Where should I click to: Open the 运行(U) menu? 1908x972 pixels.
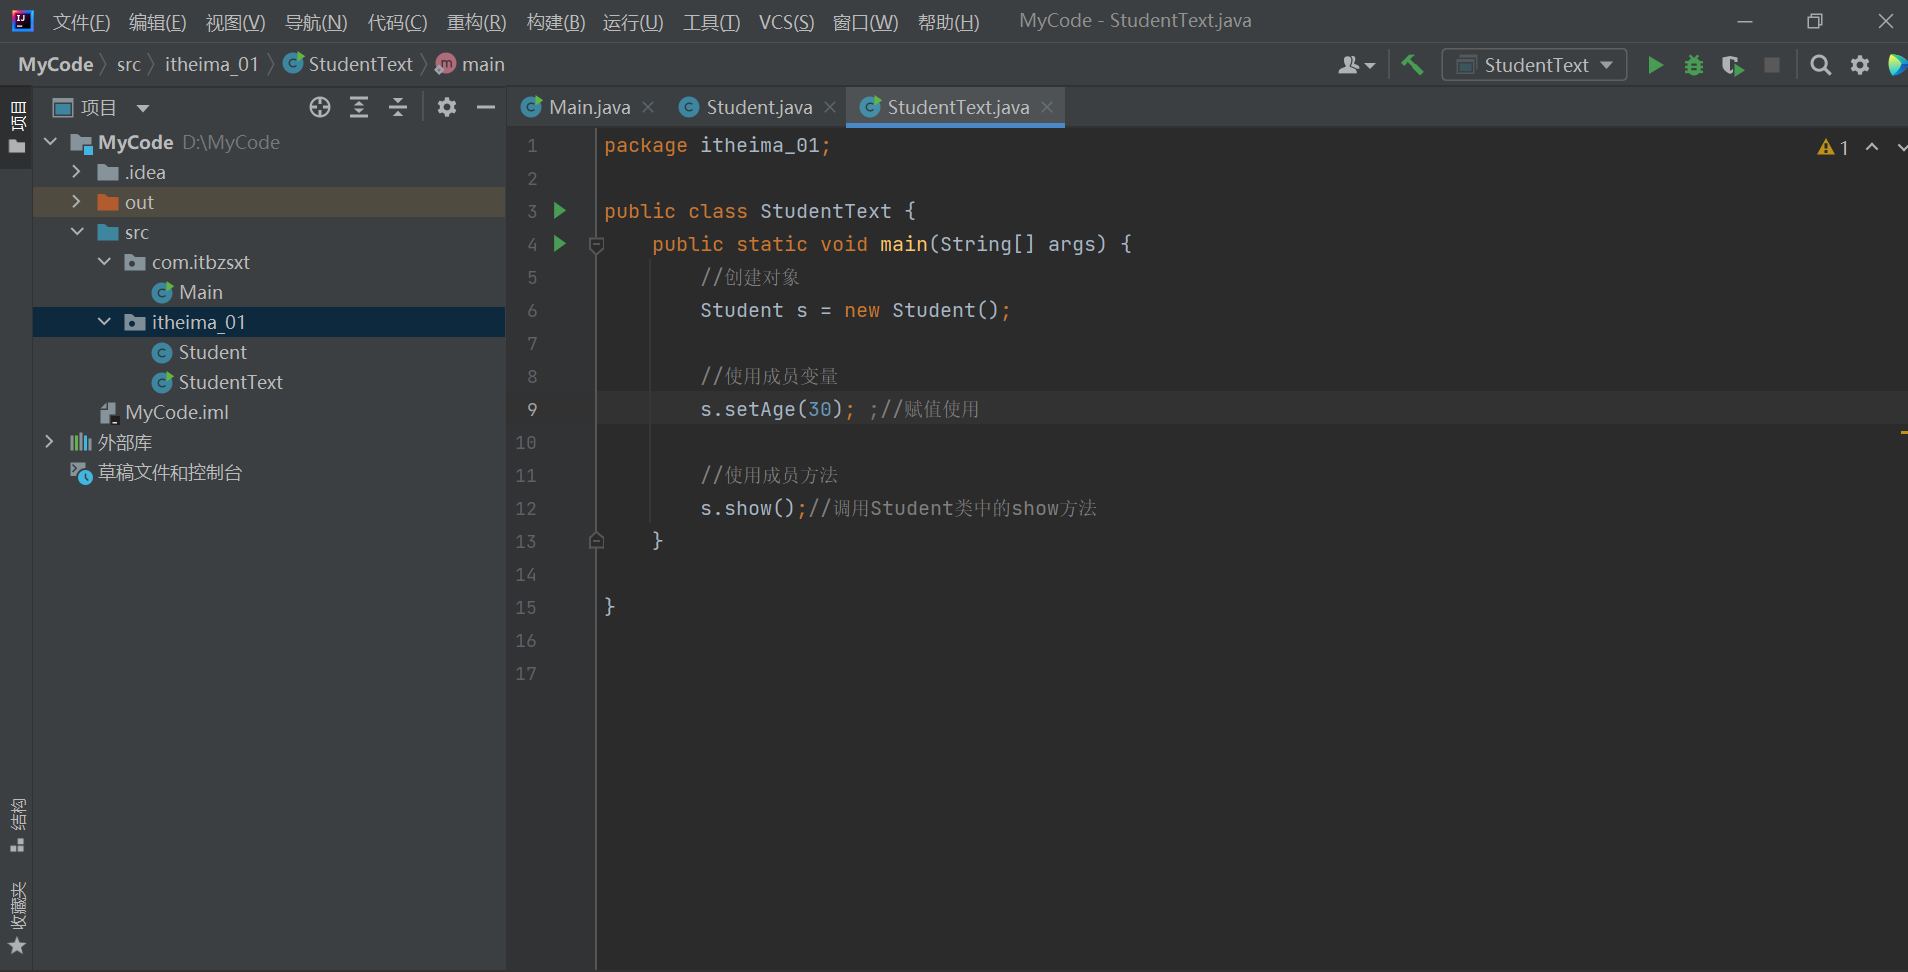click(x=633, y=22)
